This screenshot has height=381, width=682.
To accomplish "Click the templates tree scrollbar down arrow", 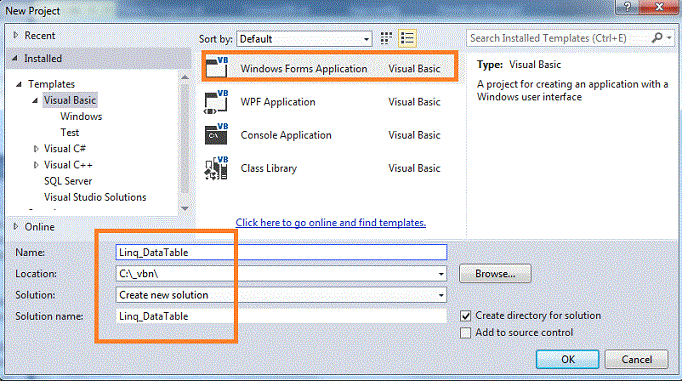I will coord(185,208).
